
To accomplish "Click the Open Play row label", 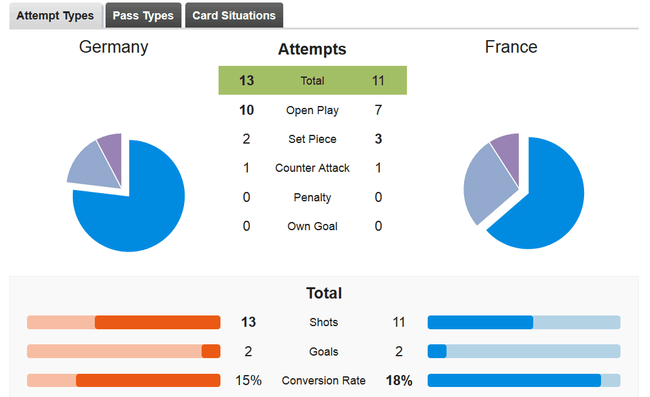I will pyautogui.click(x=313, y=110).
